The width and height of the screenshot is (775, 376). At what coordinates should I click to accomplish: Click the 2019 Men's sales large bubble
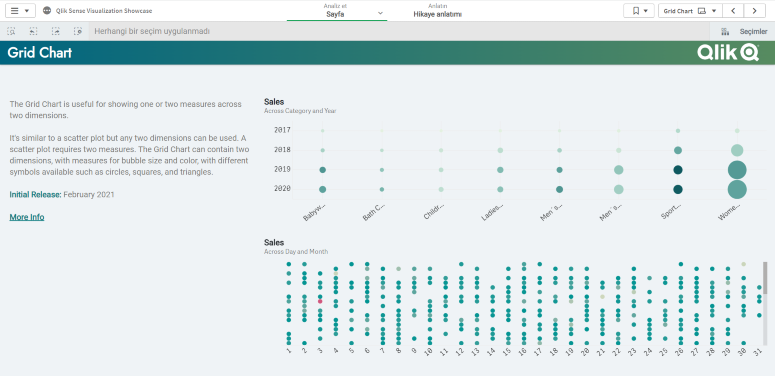point(618,170)
